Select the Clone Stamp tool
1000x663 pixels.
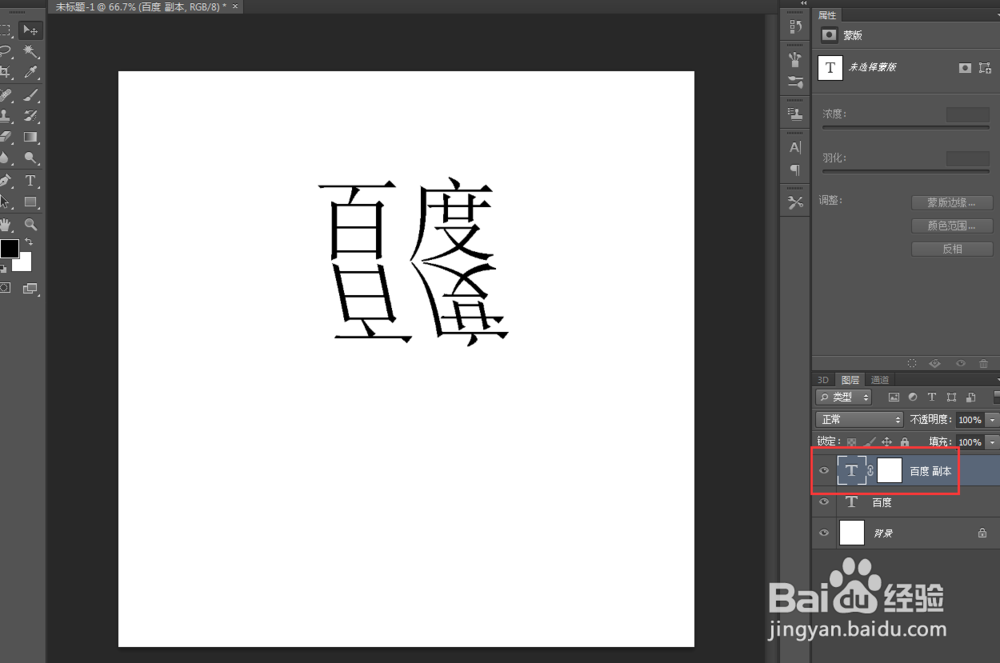point(5,116)
